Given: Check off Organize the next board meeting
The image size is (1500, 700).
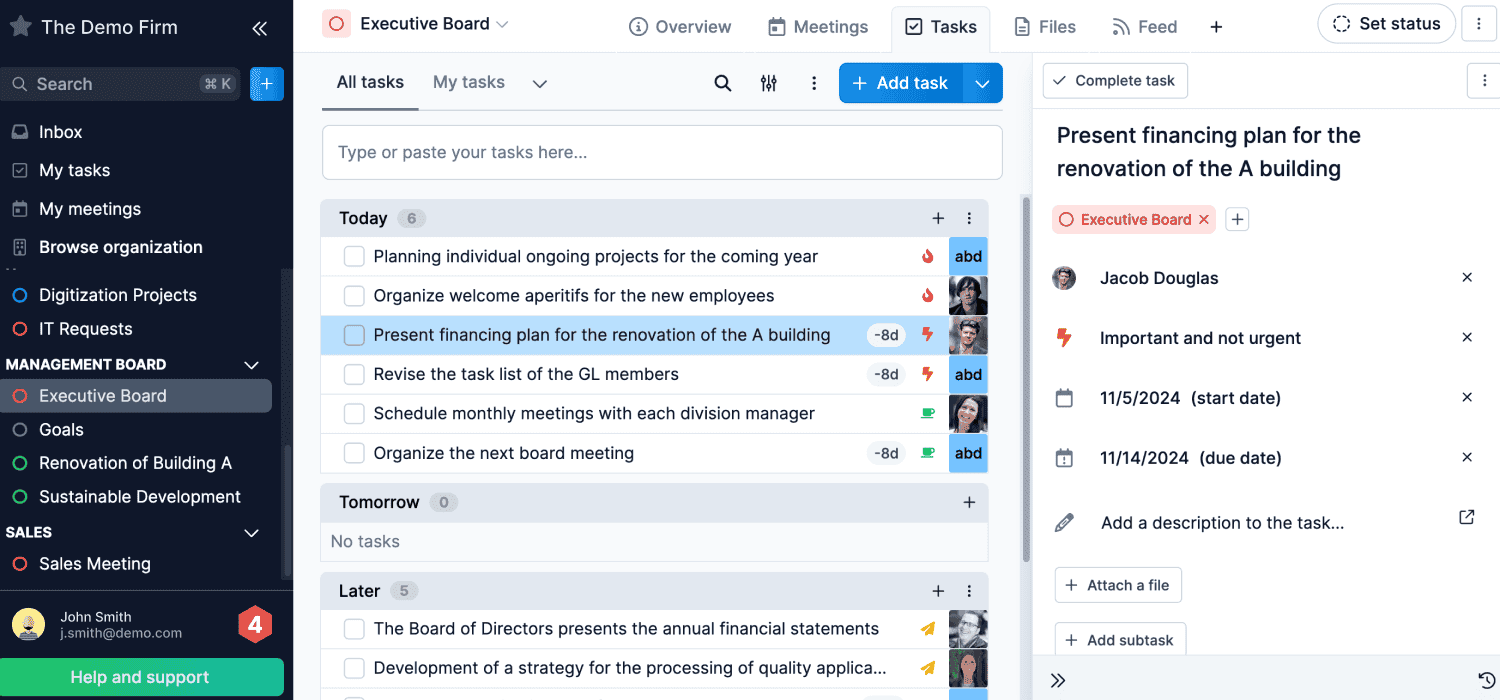Looking at the screenshot, I should [x=354, y=453].
